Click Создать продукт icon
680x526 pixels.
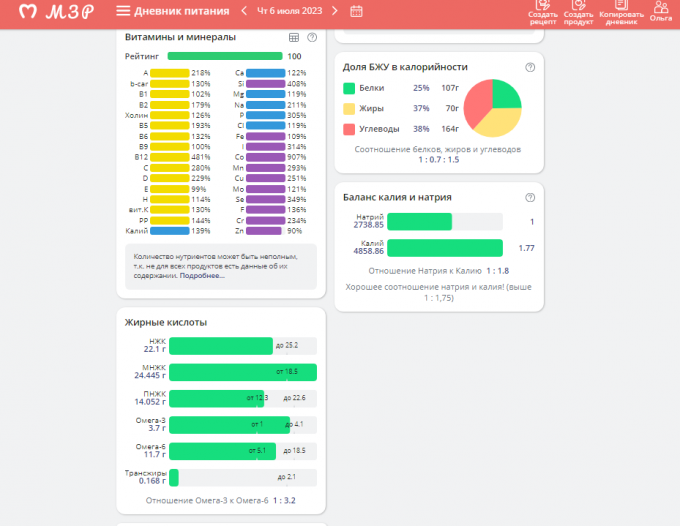(578, 12)
